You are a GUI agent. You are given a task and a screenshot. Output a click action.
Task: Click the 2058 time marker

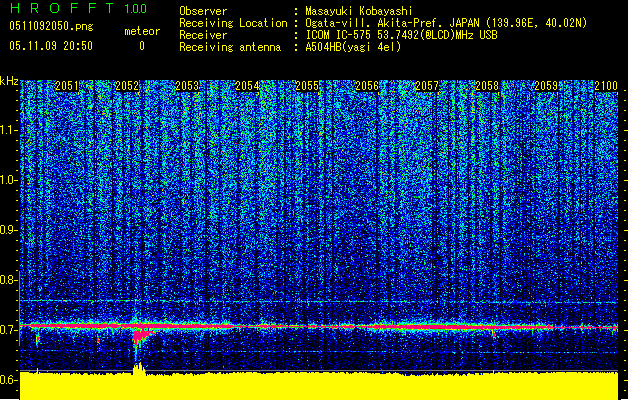[487, 86]
